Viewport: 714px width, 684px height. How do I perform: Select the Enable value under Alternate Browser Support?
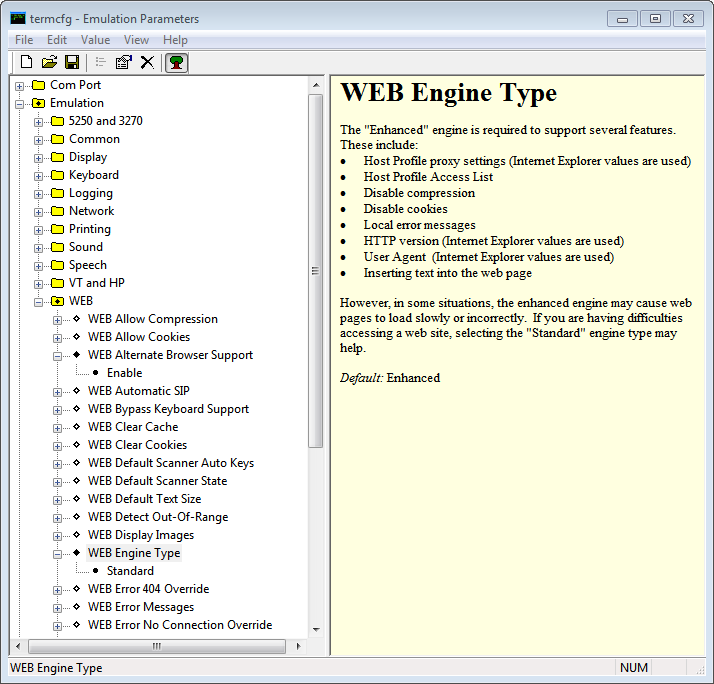point(124,373)
